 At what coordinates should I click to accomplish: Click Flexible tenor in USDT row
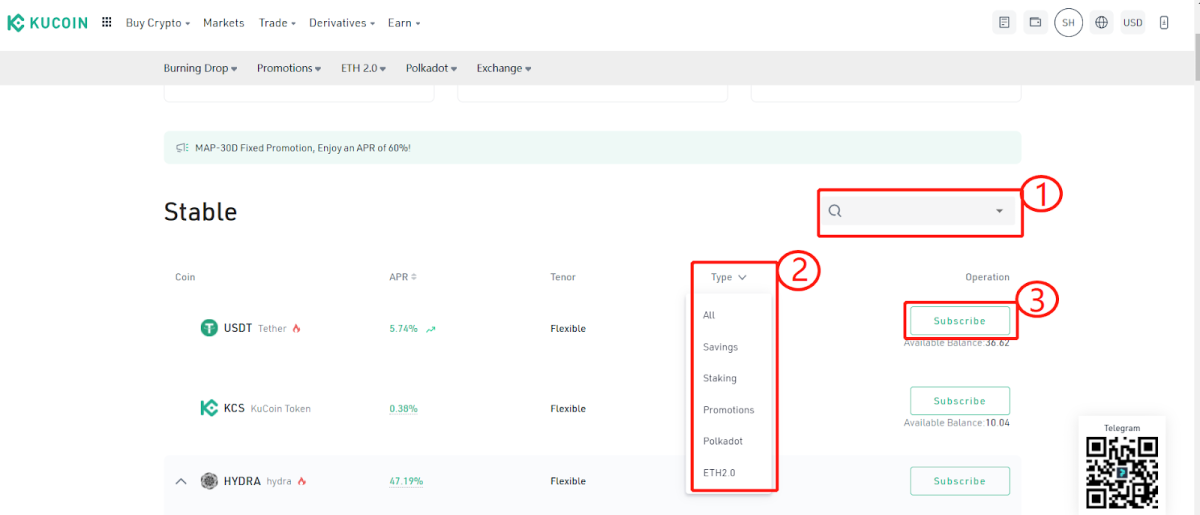pos(568,328)
